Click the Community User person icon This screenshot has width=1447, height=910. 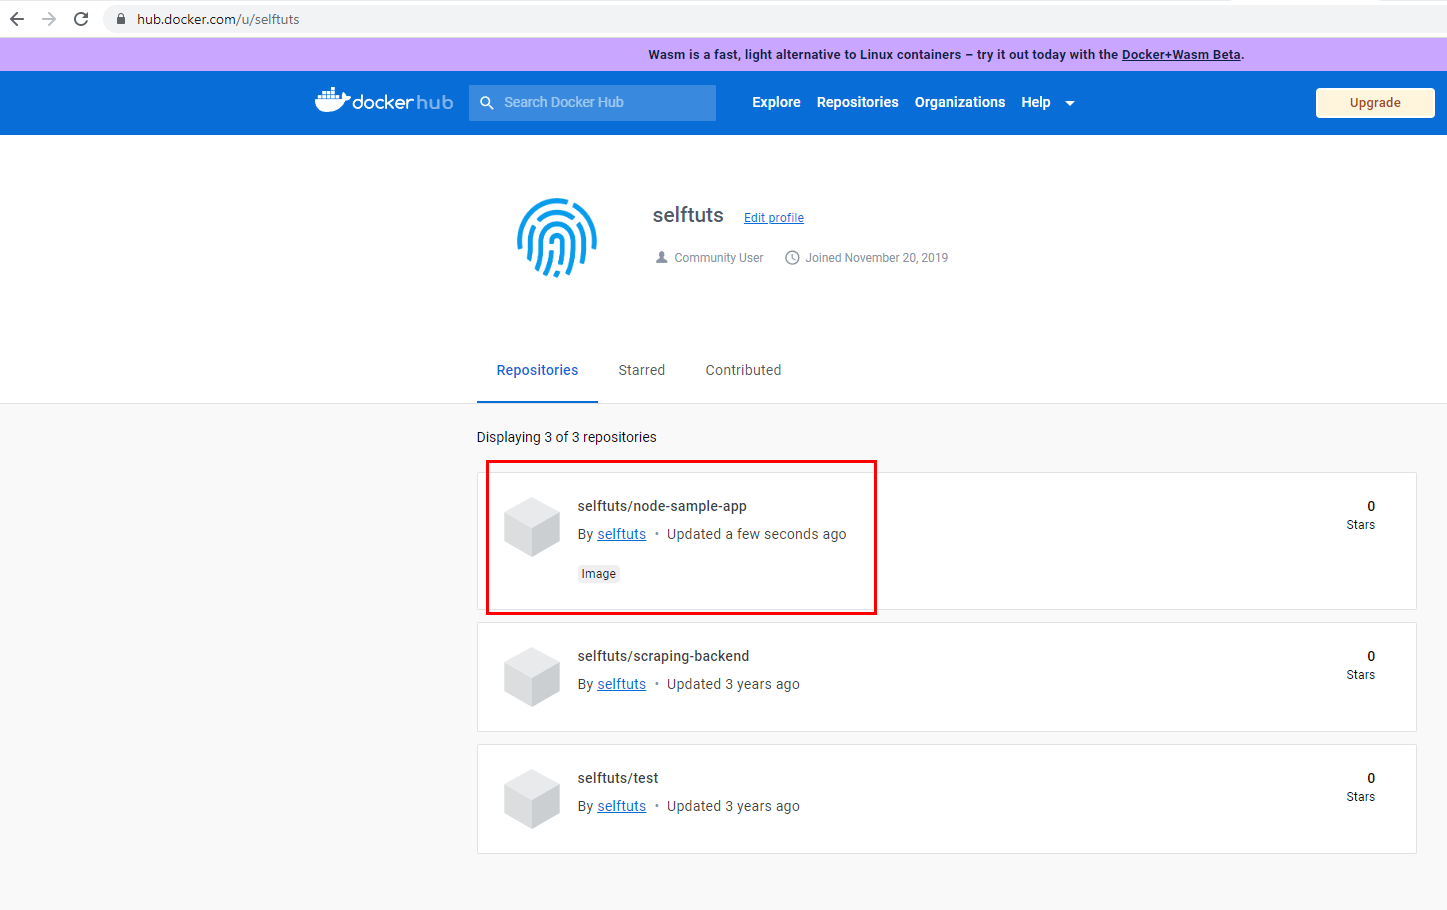662,257
